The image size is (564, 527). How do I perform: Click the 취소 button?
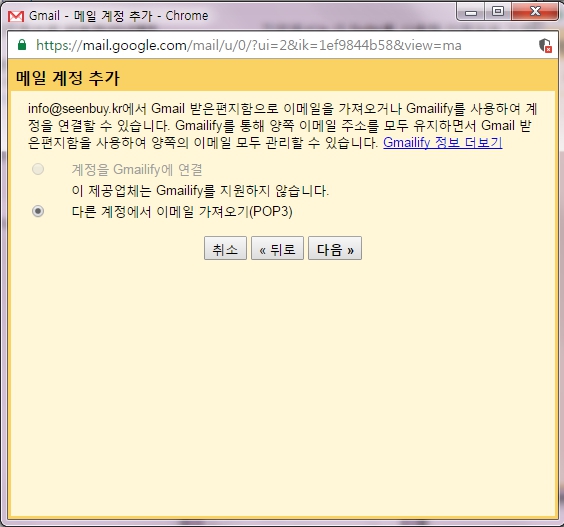coord(225,248)
